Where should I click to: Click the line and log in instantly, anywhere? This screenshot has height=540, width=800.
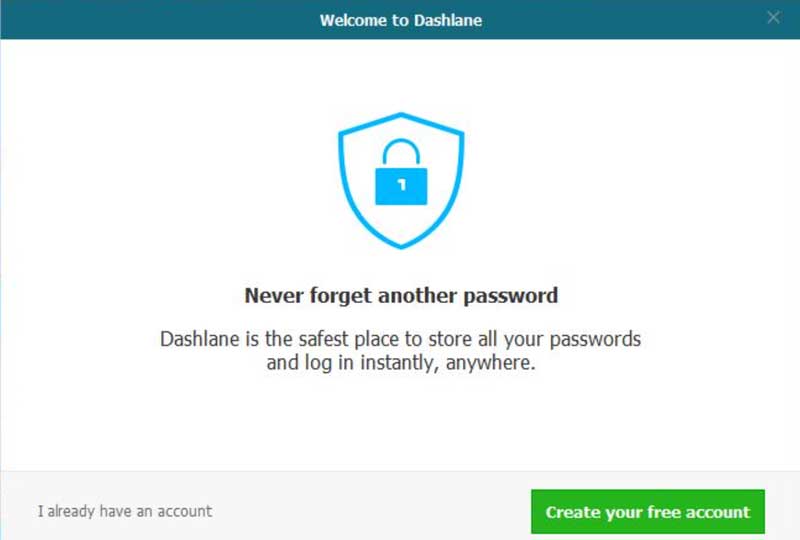pos(401,364)
